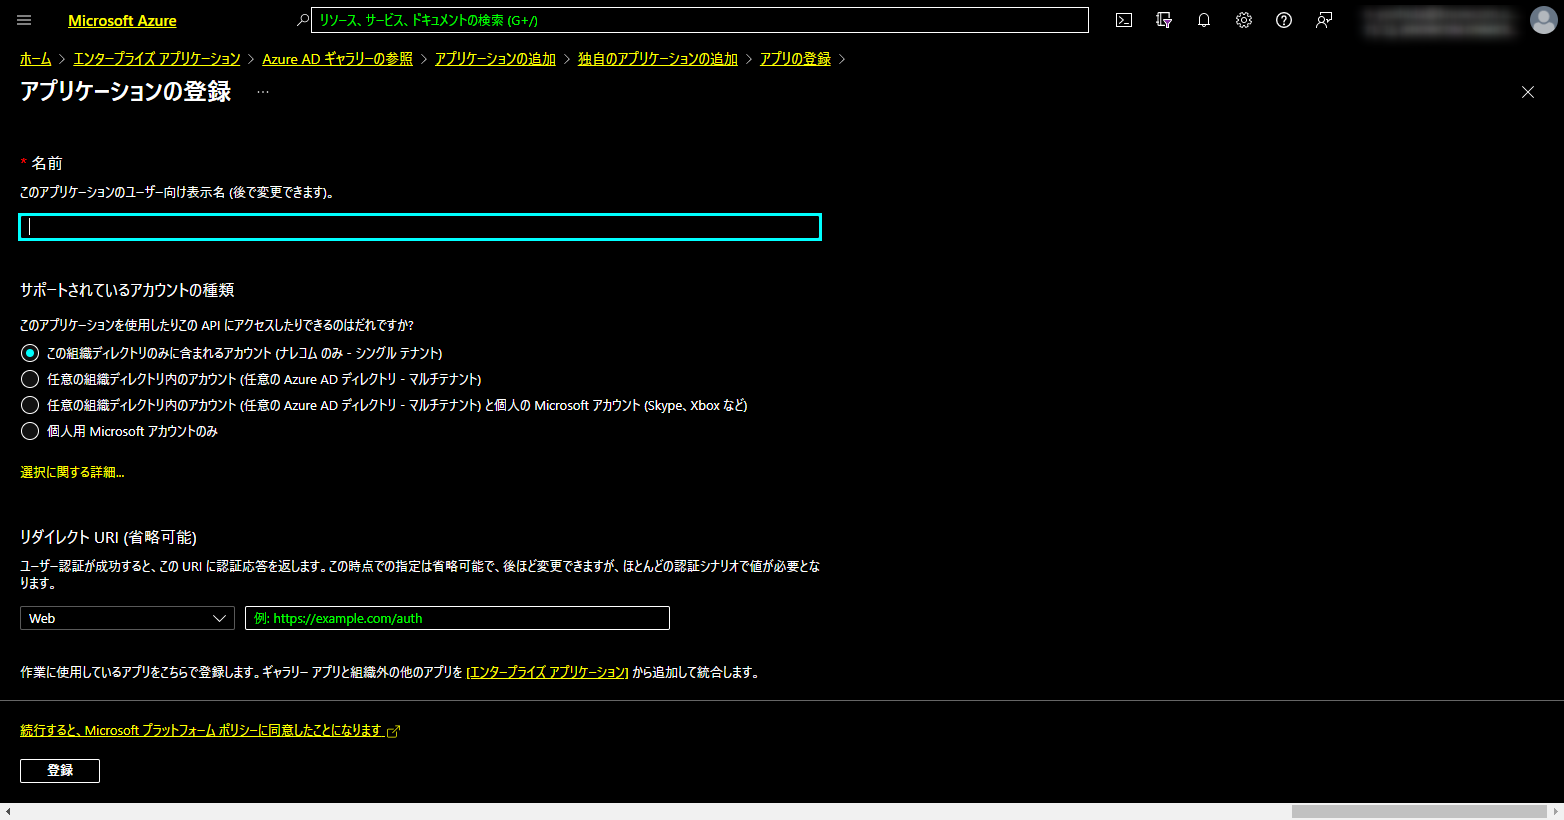Focus the top search box for resources

tap(700, 20)
